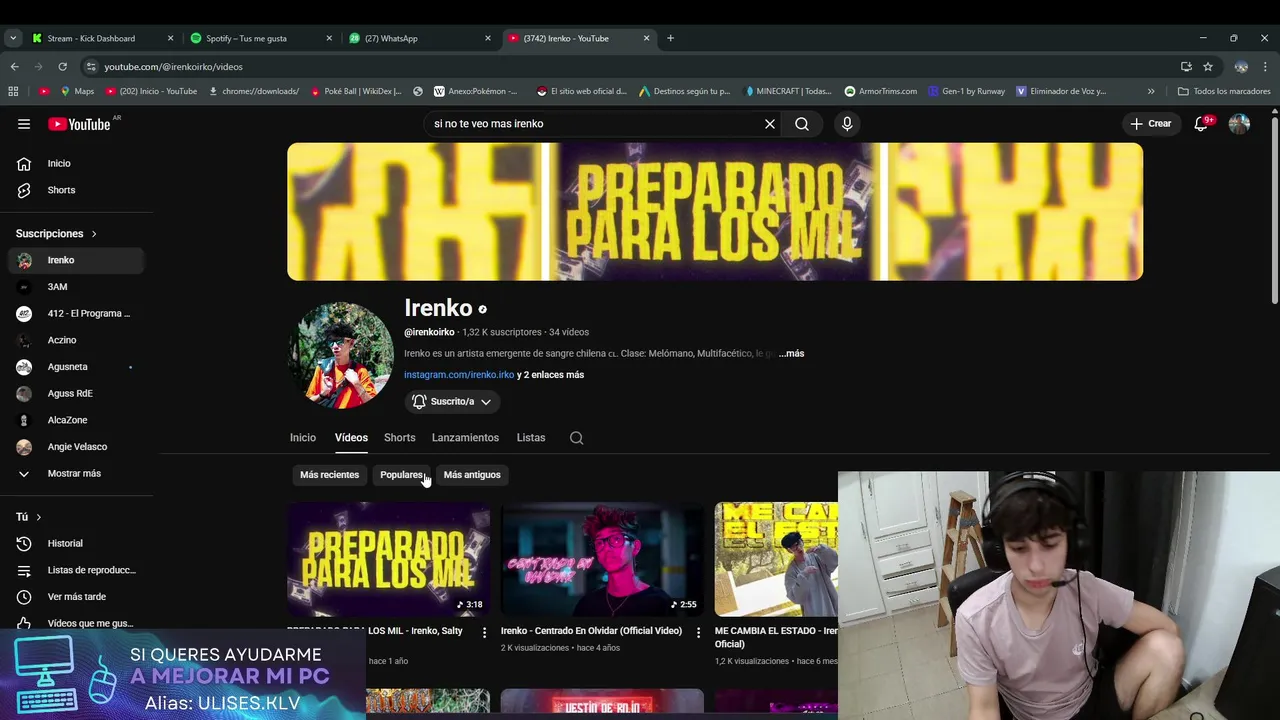1280x720 pixels.
Task: Switch to WhatsApp browser tab
Action: pos(419,38)
